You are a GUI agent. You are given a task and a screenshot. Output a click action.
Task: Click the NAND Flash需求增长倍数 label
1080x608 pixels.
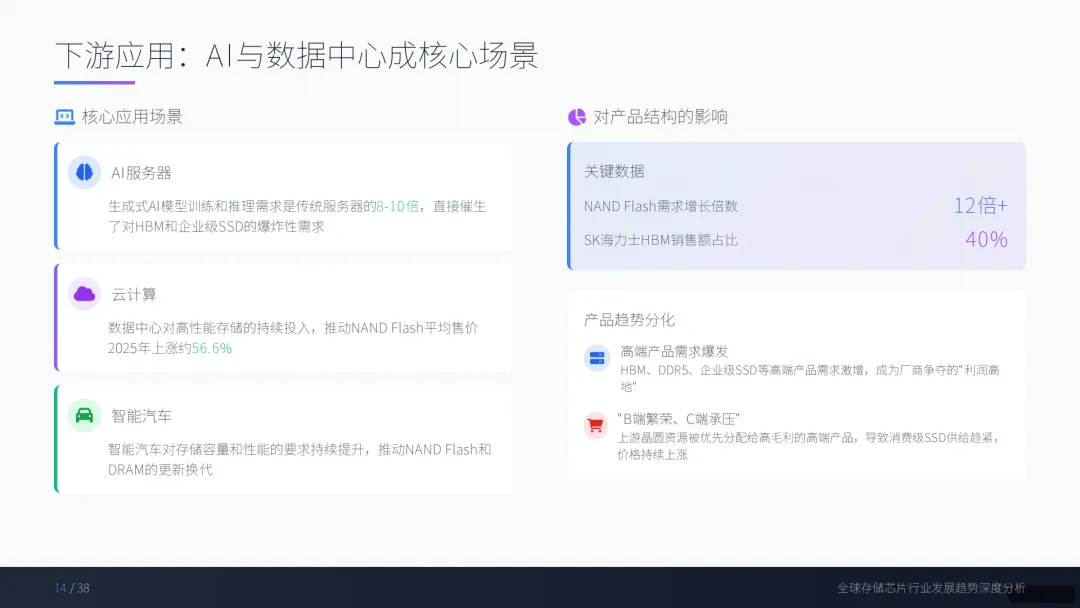pos(661,206)
